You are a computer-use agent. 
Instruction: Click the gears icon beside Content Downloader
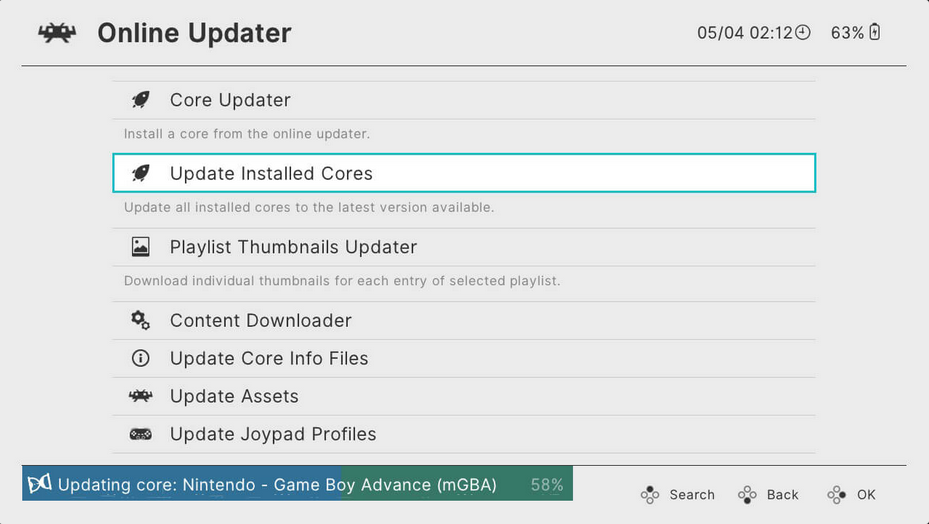(x=140, y=320)
